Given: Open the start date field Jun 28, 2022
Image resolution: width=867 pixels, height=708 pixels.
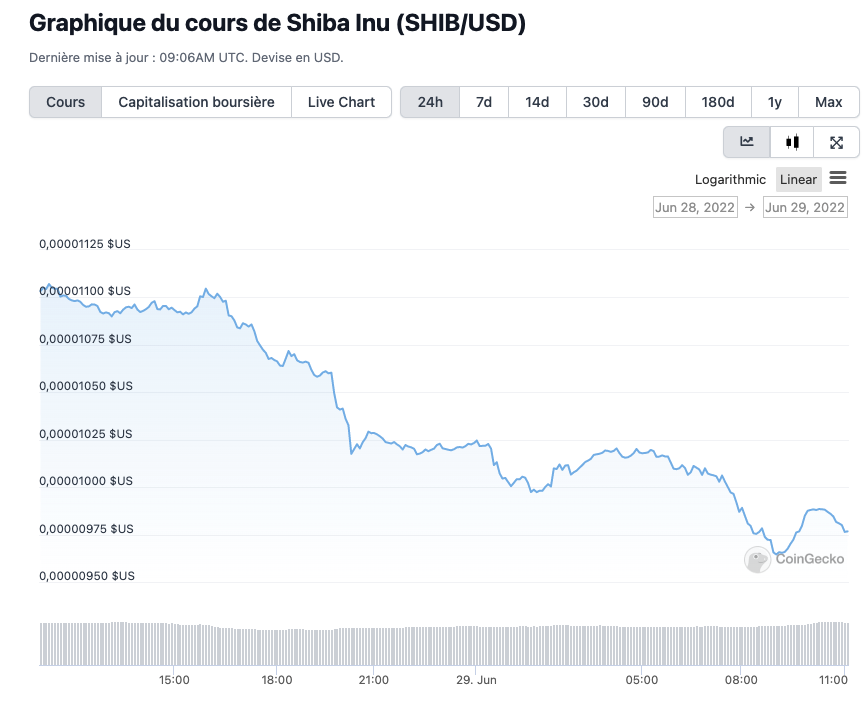Looking at the screenshot, I should tap(695, 208).
